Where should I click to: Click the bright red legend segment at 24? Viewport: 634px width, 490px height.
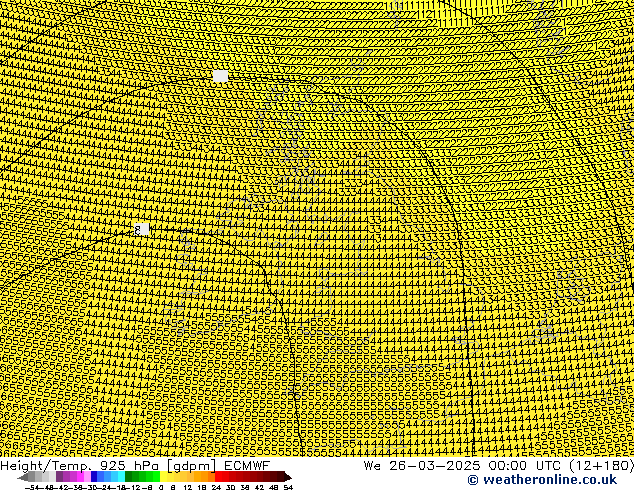tap(218, 477)
